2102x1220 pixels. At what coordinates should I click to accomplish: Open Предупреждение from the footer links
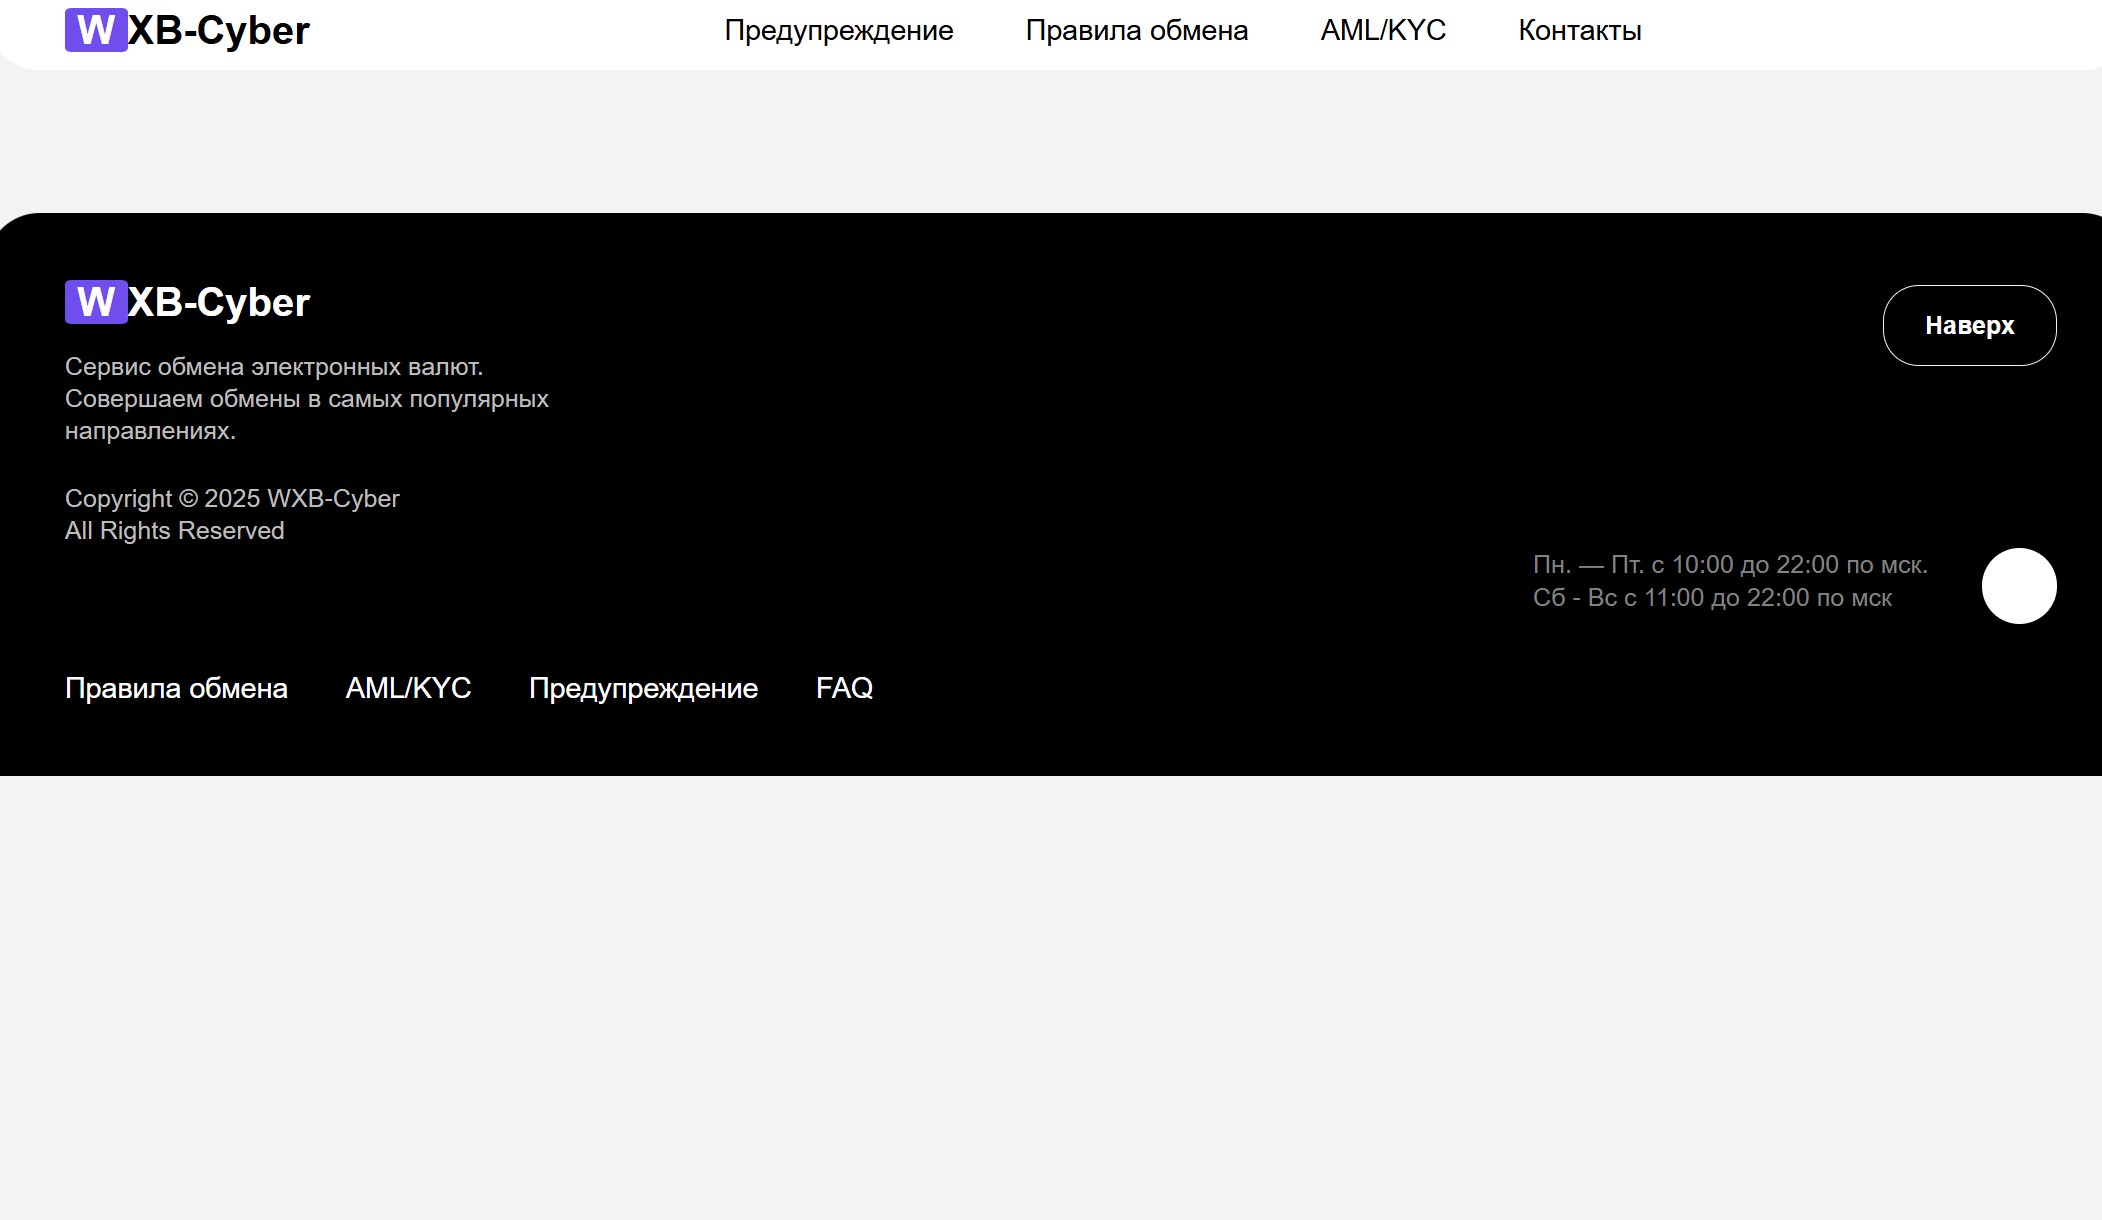643,688
